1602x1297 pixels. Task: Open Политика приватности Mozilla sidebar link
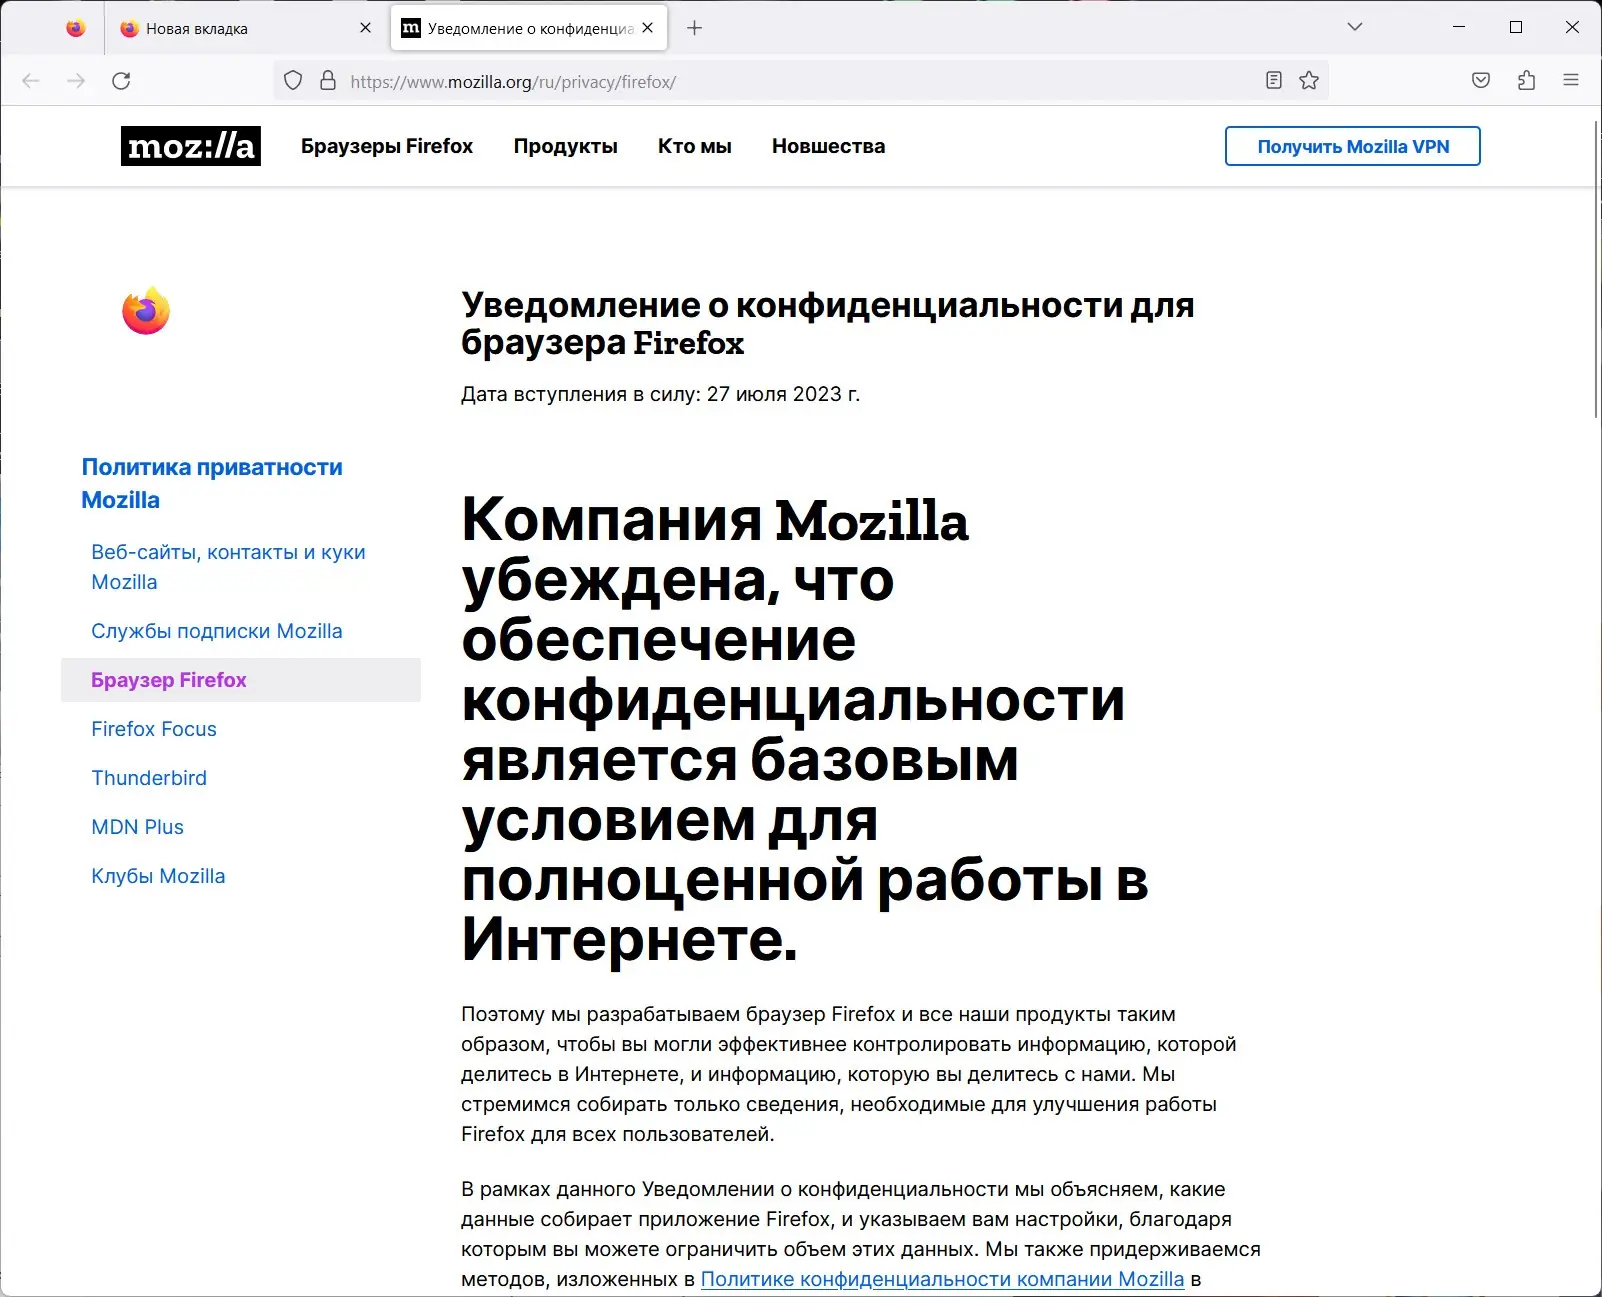click(x=212, y=483)
